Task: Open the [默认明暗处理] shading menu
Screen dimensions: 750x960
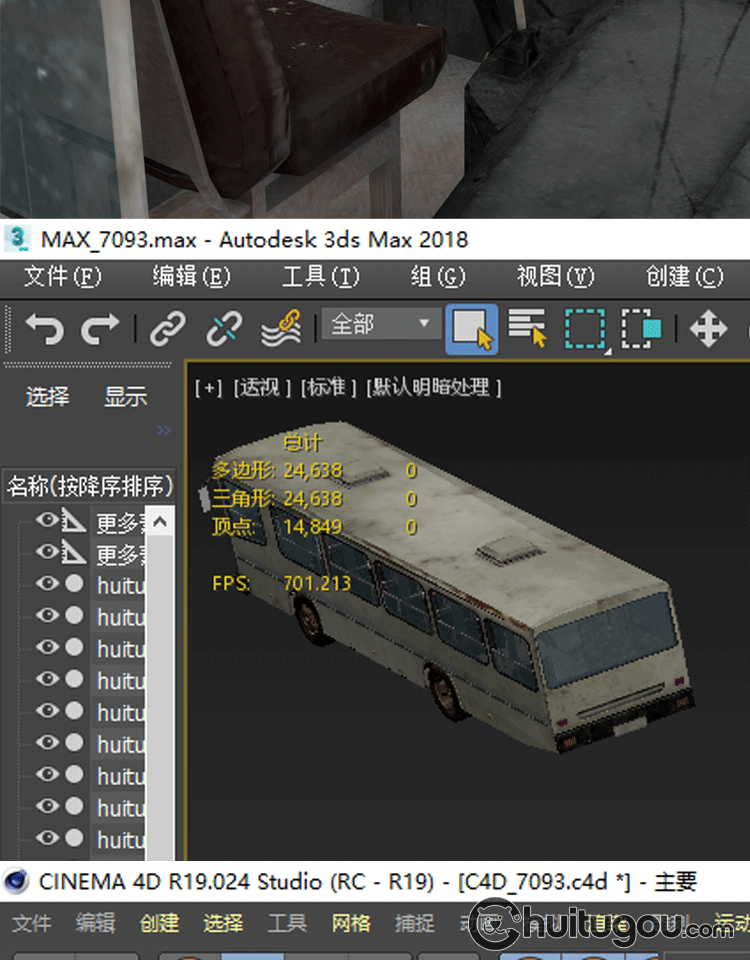Action: [434, 388]
